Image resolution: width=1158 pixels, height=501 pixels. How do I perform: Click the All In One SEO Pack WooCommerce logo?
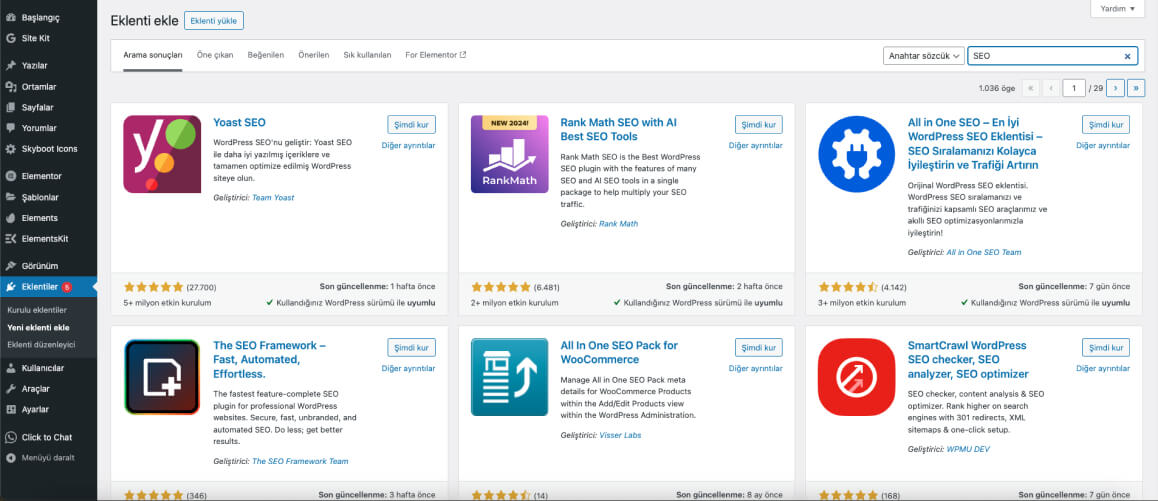tap(510, 377)
